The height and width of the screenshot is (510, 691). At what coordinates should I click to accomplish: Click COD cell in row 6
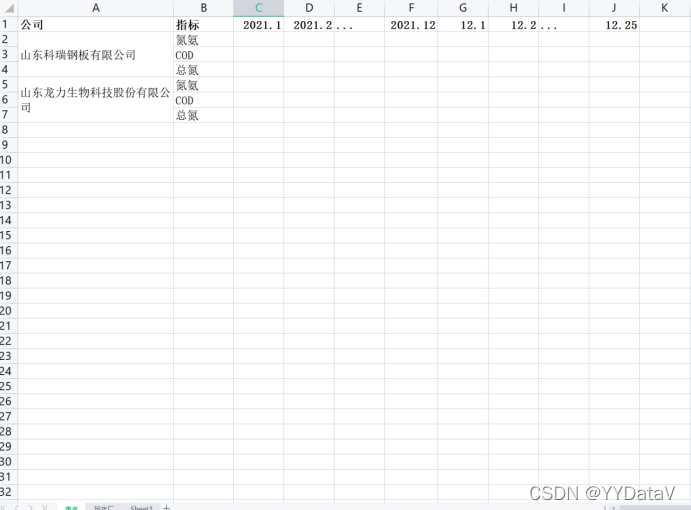(203, 100)
